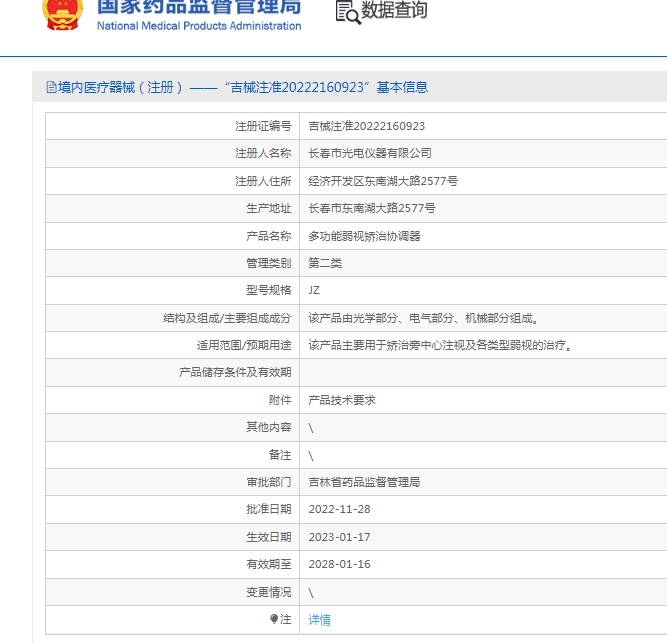
Task: Select expiry date 2028-01-16
Action: point(339,564)
